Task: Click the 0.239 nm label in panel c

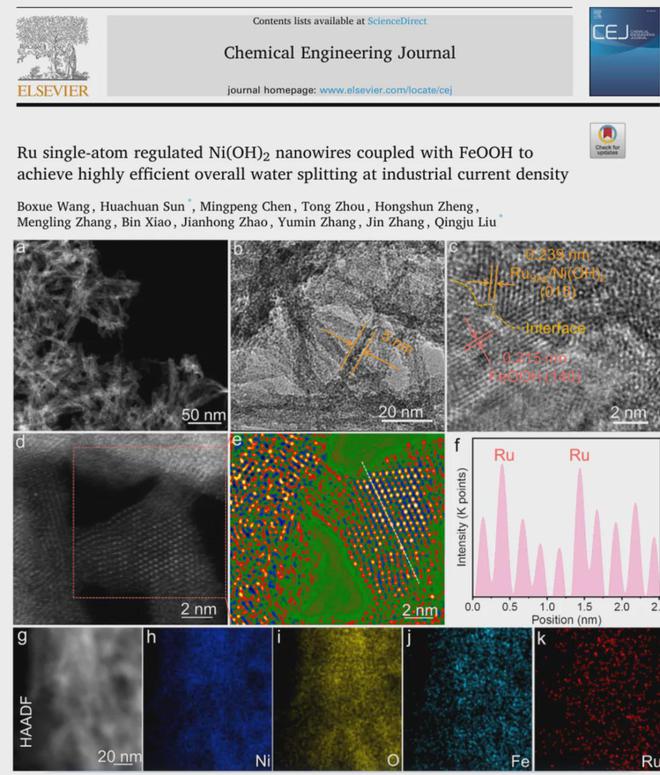Action: point(557,255)
